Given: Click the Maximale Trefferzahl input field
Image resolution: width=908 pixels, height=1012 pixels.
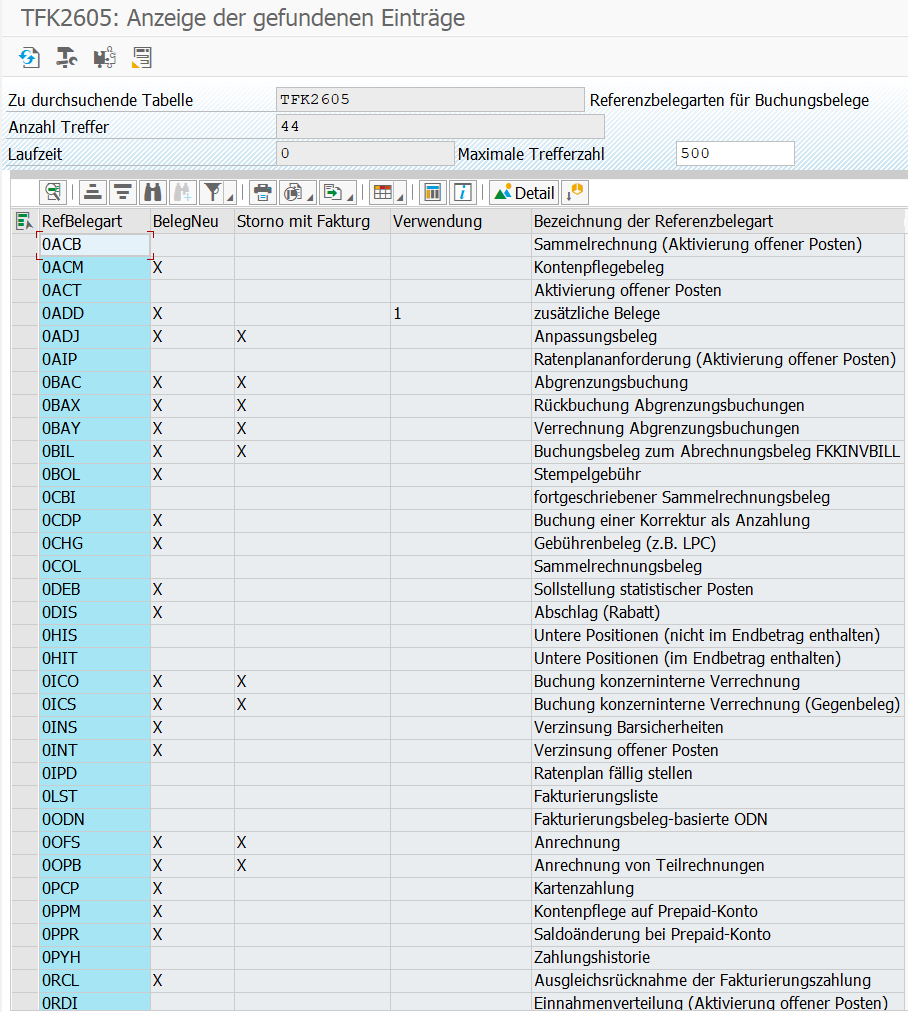Looking at the screenshot, I should point(735,154).
